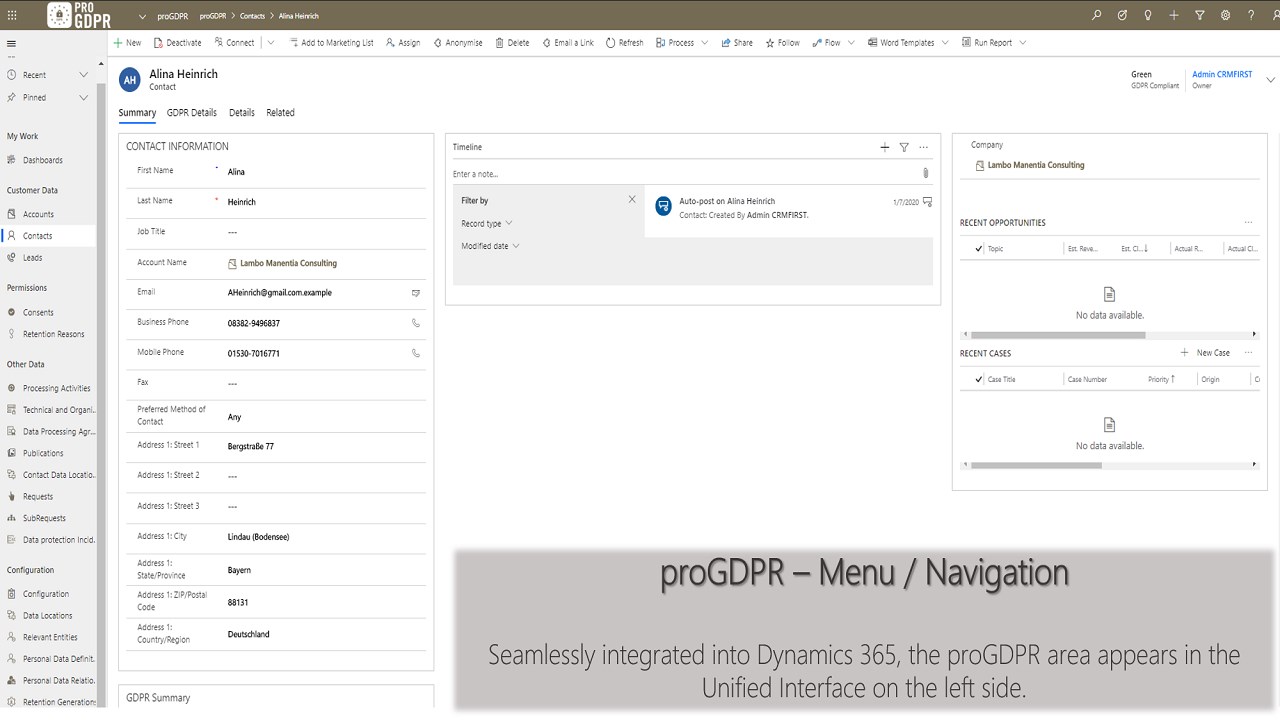Click Add to Marketing List command
The image size is (1280, 720).
331,43
